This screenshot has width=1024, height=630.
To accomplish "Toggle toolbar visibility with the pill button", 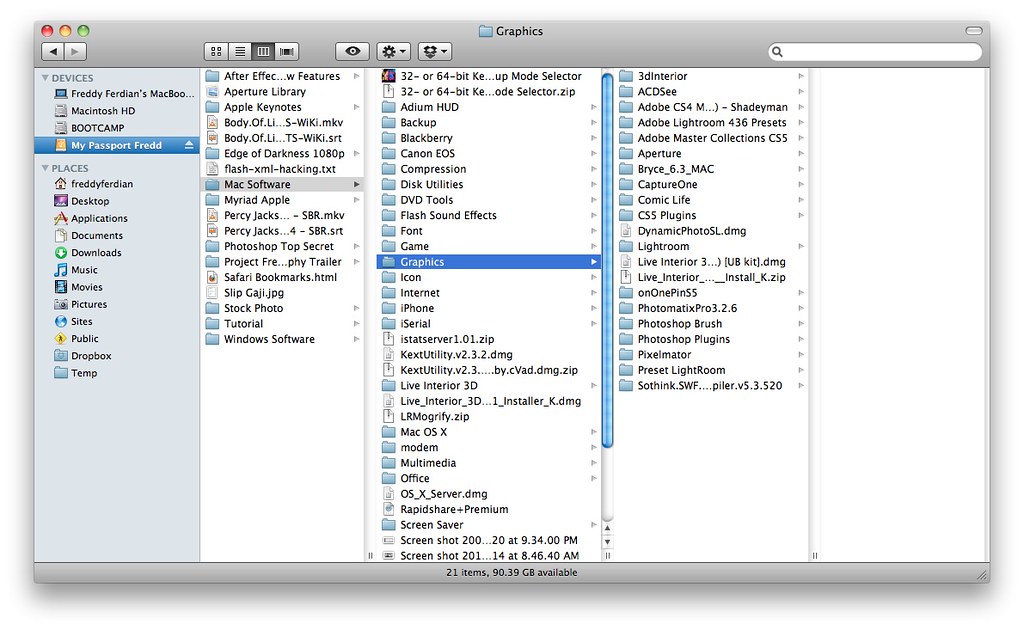I will [x=974, y=31].
